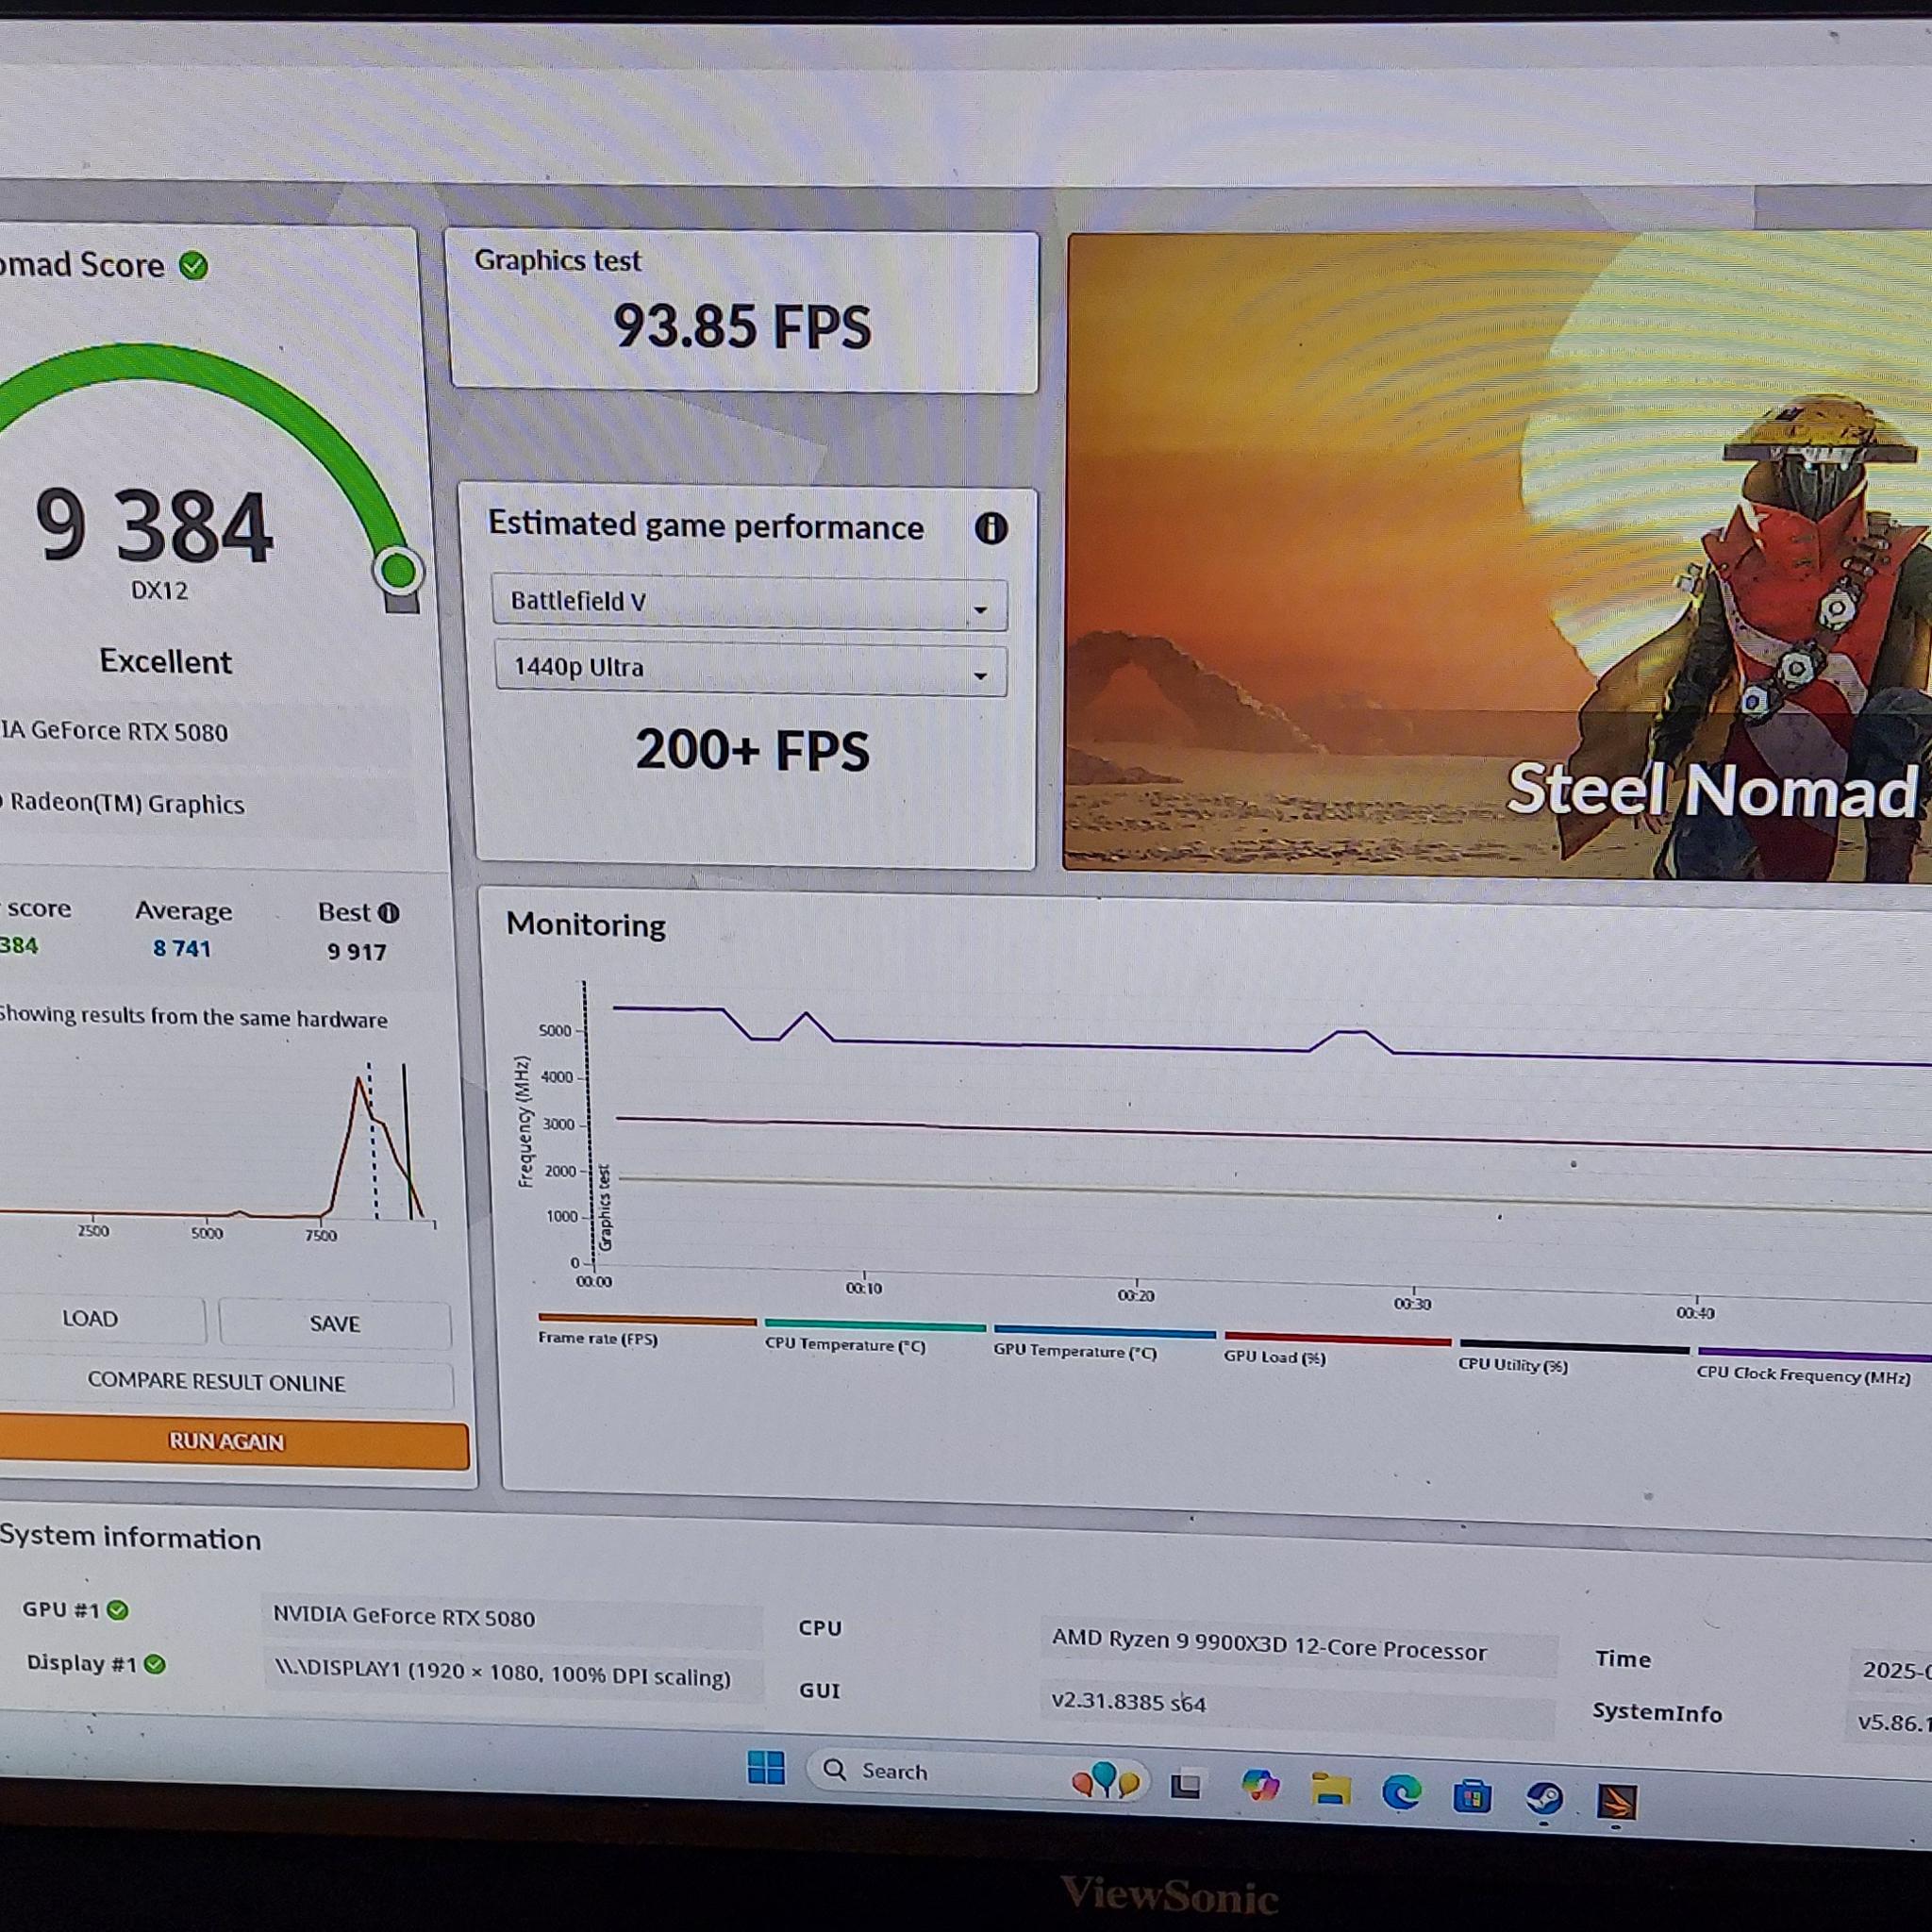Image resolution: width=1932 pixels, height=1932 pixels.
Task: Click the LOAD button
Action: pyautogui.click(x=92, y=1320)
